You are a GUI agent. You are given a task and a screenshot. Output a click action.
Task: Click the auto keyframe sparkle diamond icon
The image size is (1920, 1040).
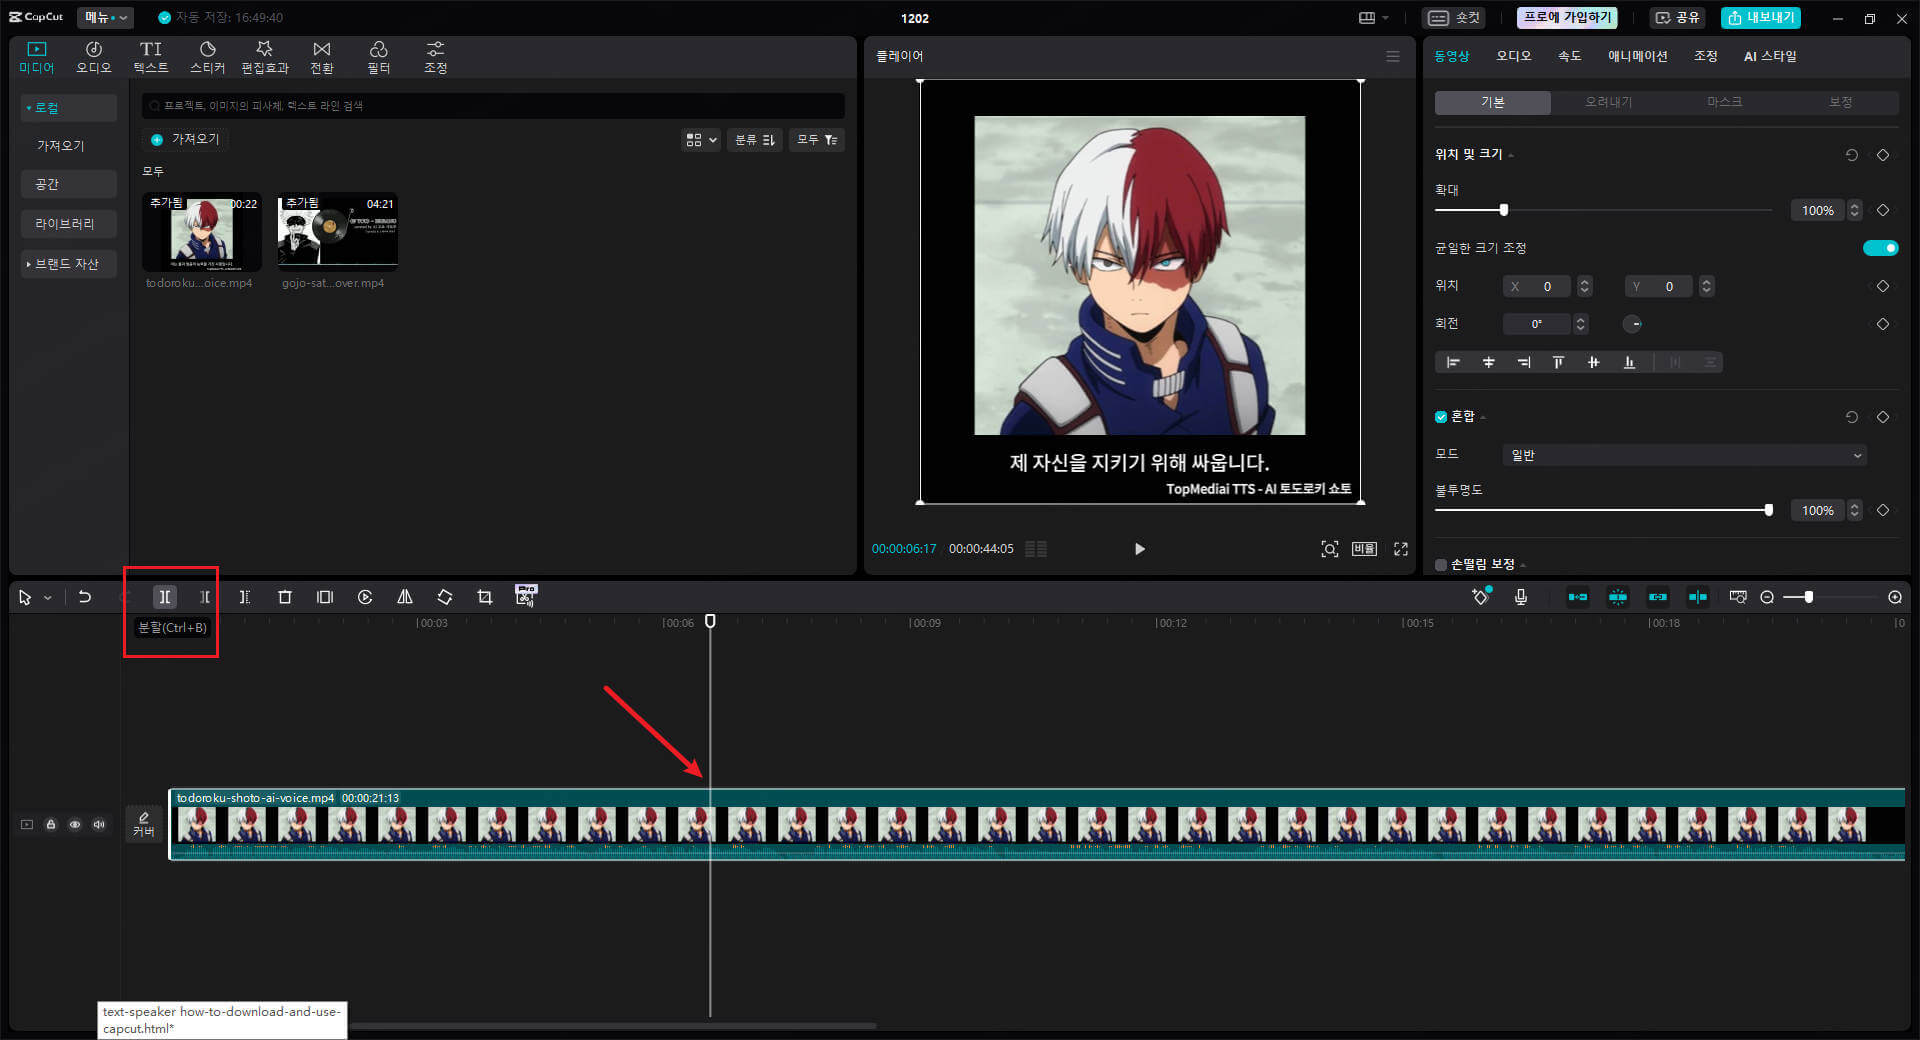click(x=1481, y=596)
